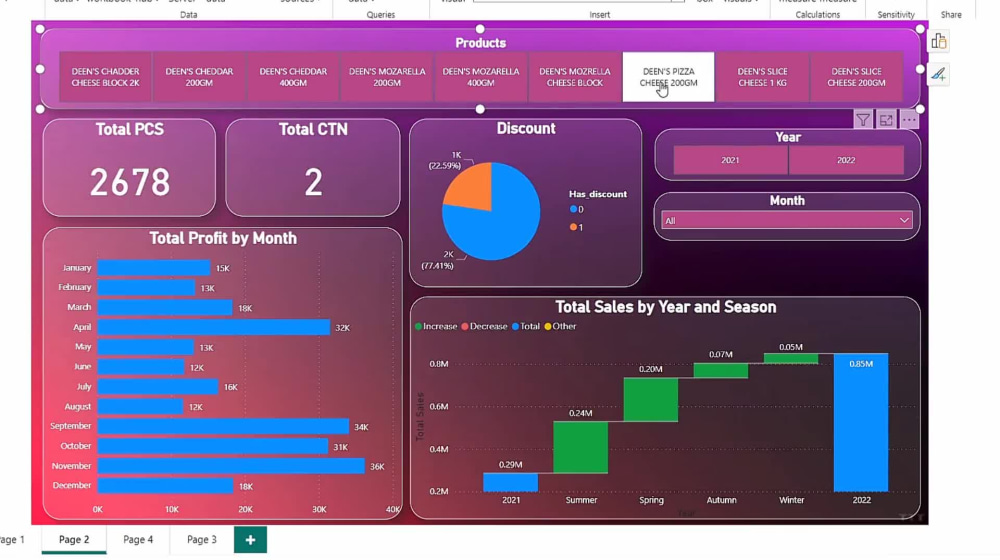Image resolution: width=1000 pixels, height=560 pixels.
Task: Select the September profit bar
Action: coord(223,426)
